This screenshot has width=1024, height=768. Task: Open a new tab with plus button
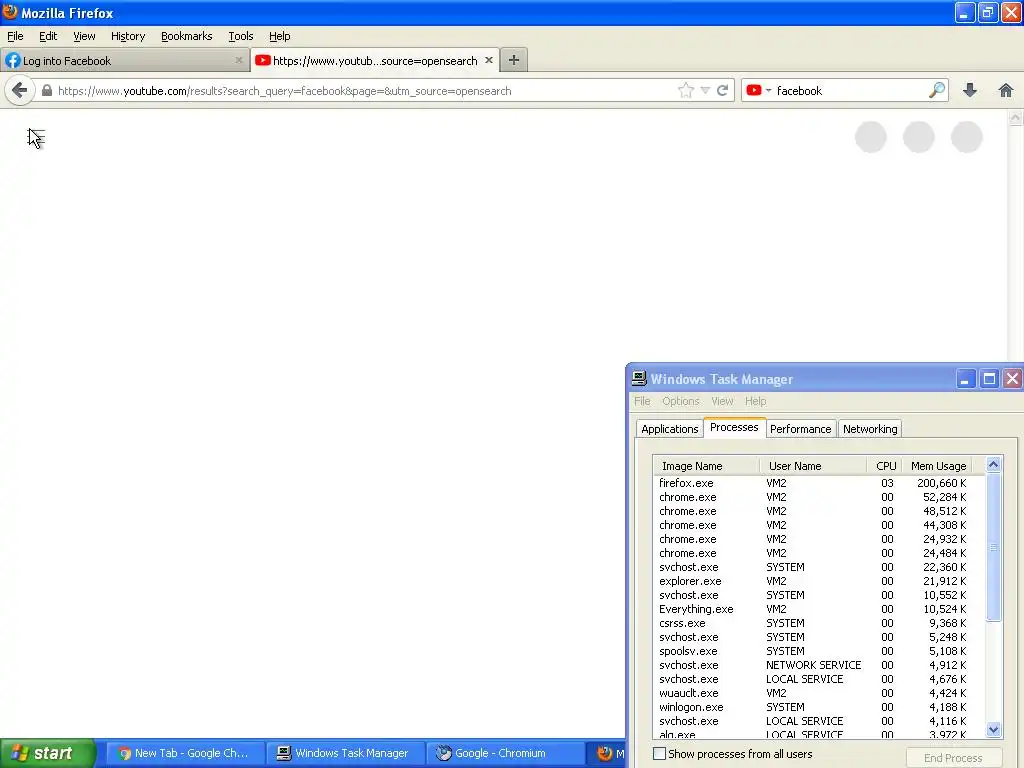tap(514, 60)
